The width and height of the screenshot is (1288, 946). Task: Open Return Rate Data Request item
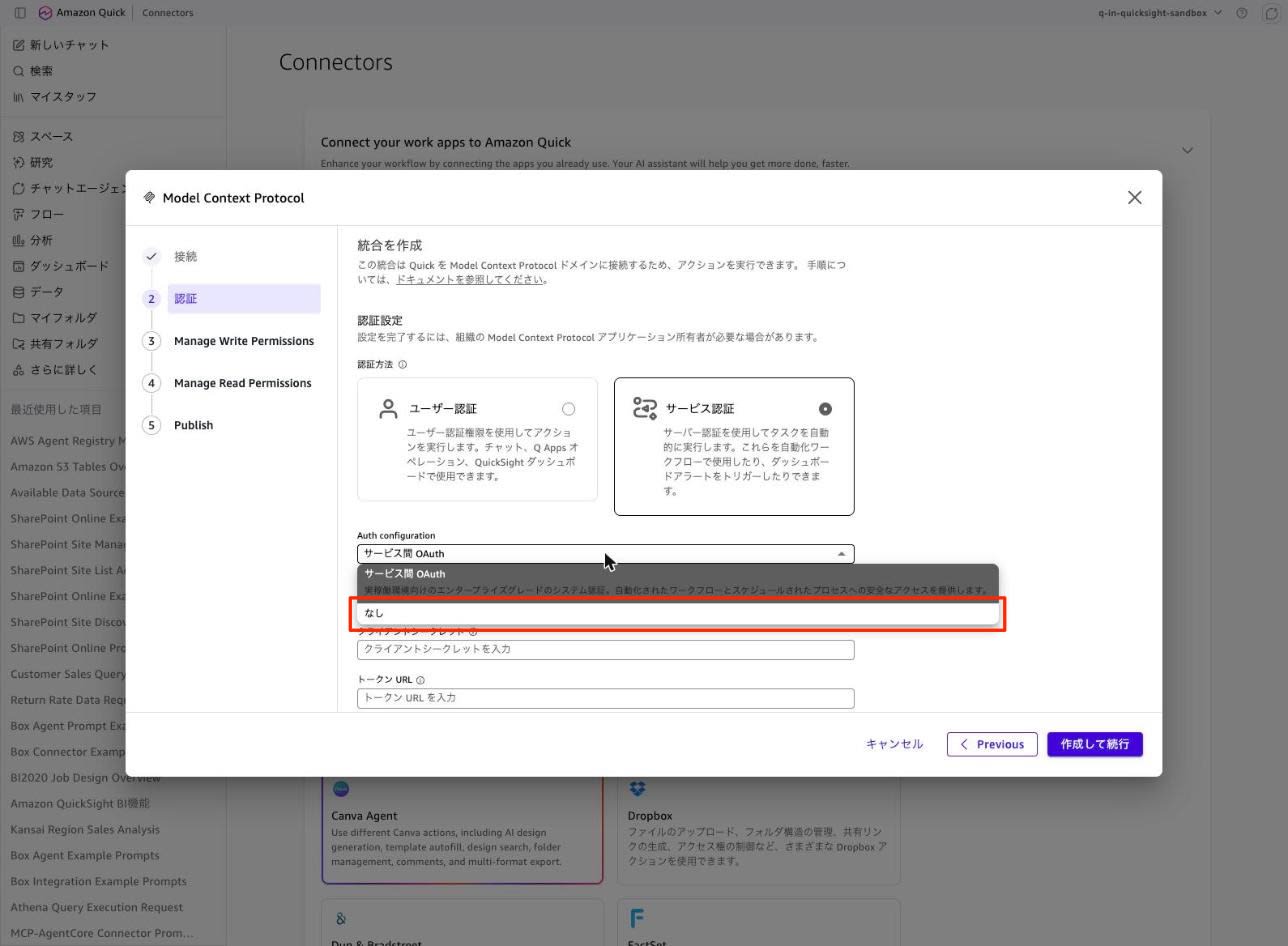click(x=68, y=700)
